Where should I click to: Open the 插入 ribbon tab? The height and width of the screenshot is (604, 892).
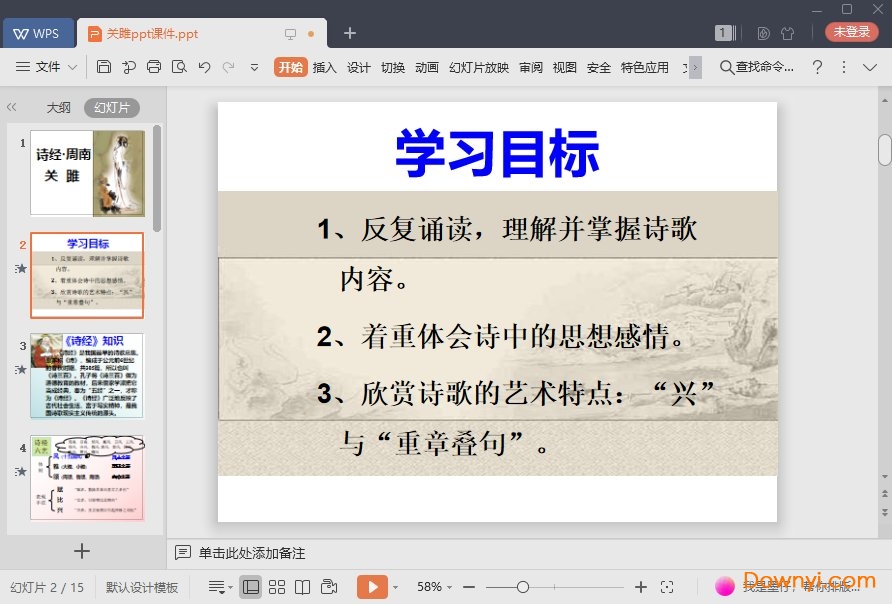324,67
